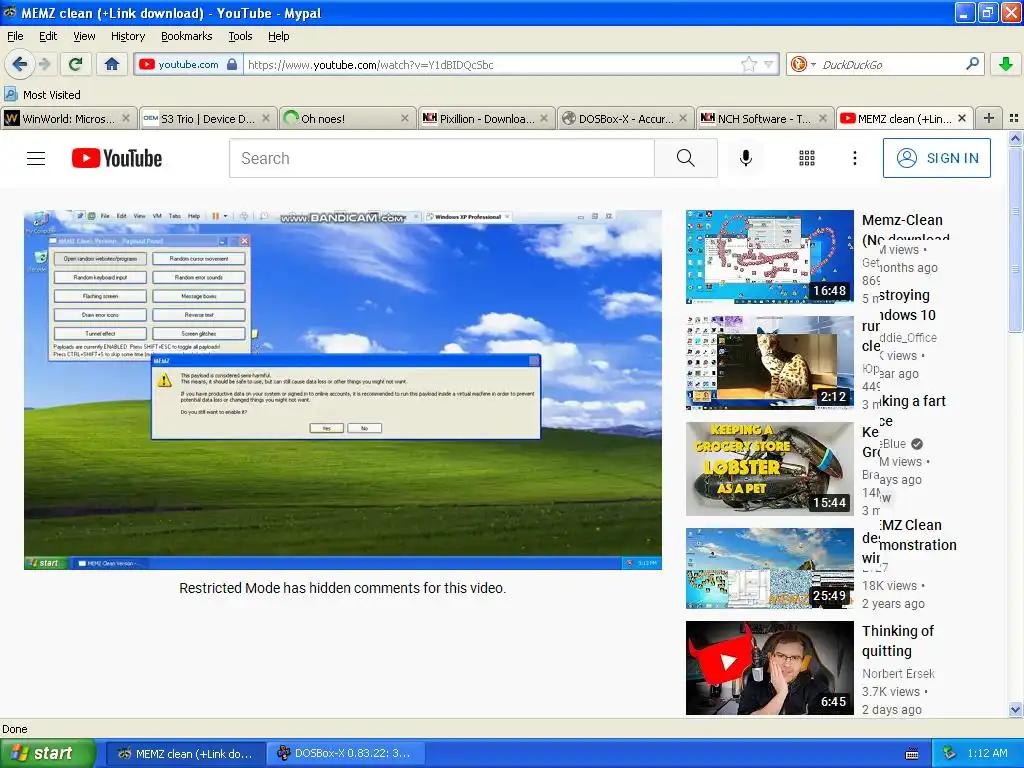Switch to the S3 Trio Device D... tab

208,118
